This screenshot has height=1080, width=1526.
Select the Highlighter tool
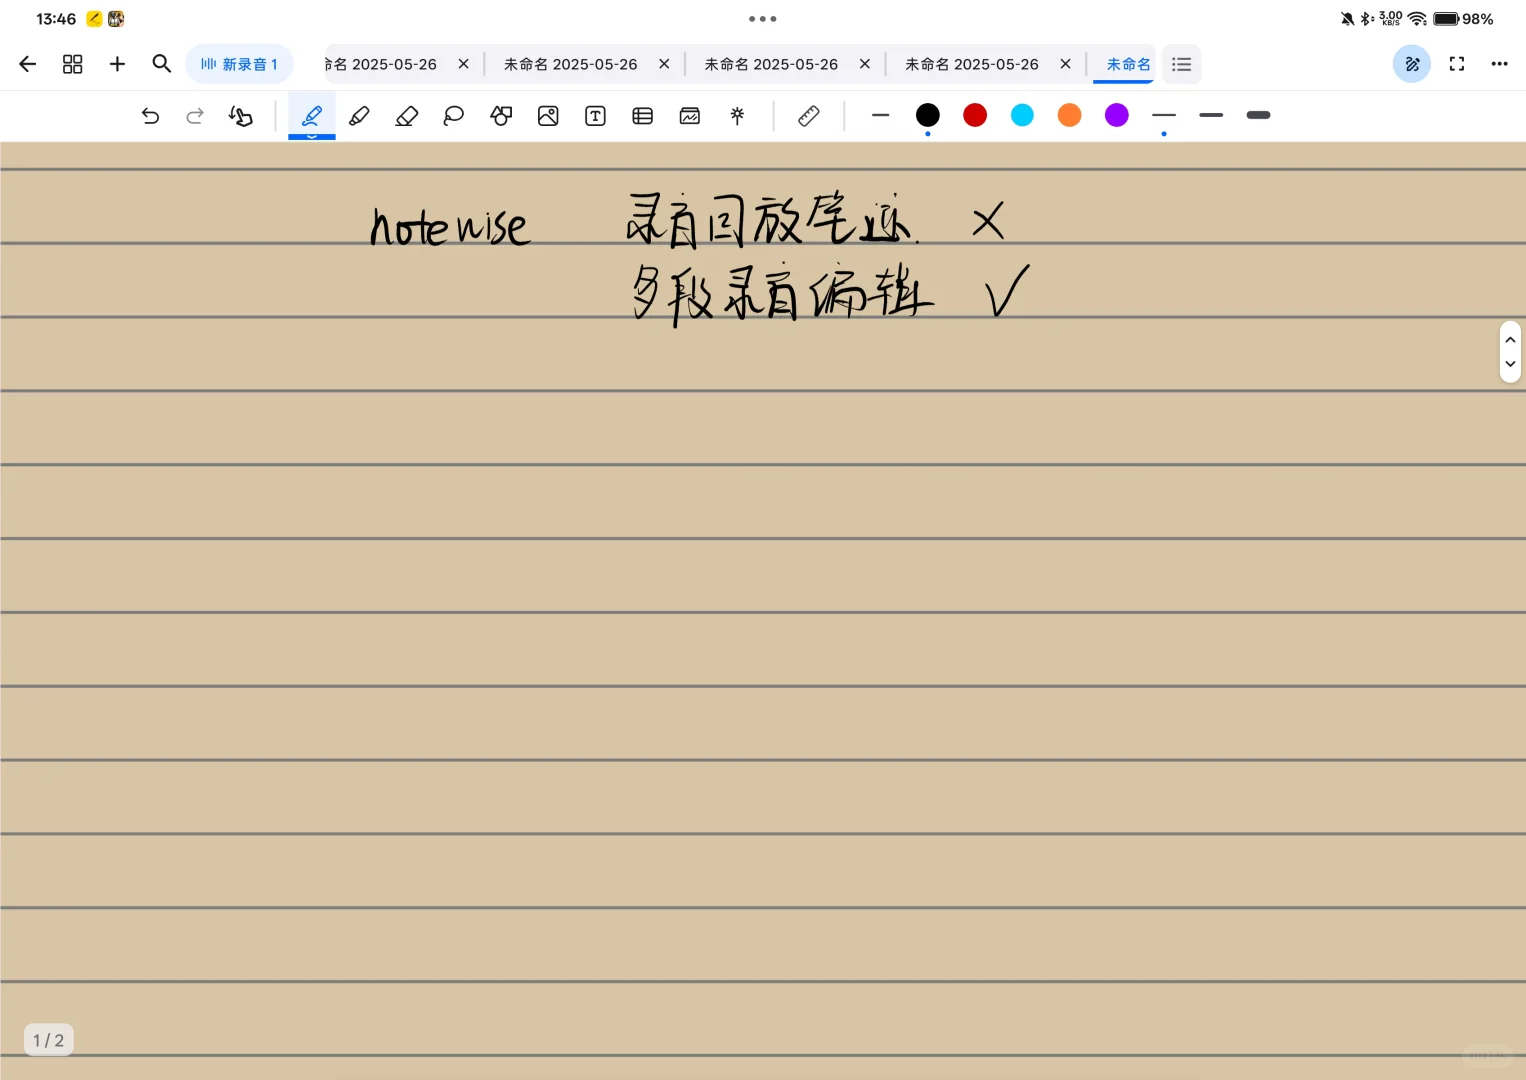(359, 115)
